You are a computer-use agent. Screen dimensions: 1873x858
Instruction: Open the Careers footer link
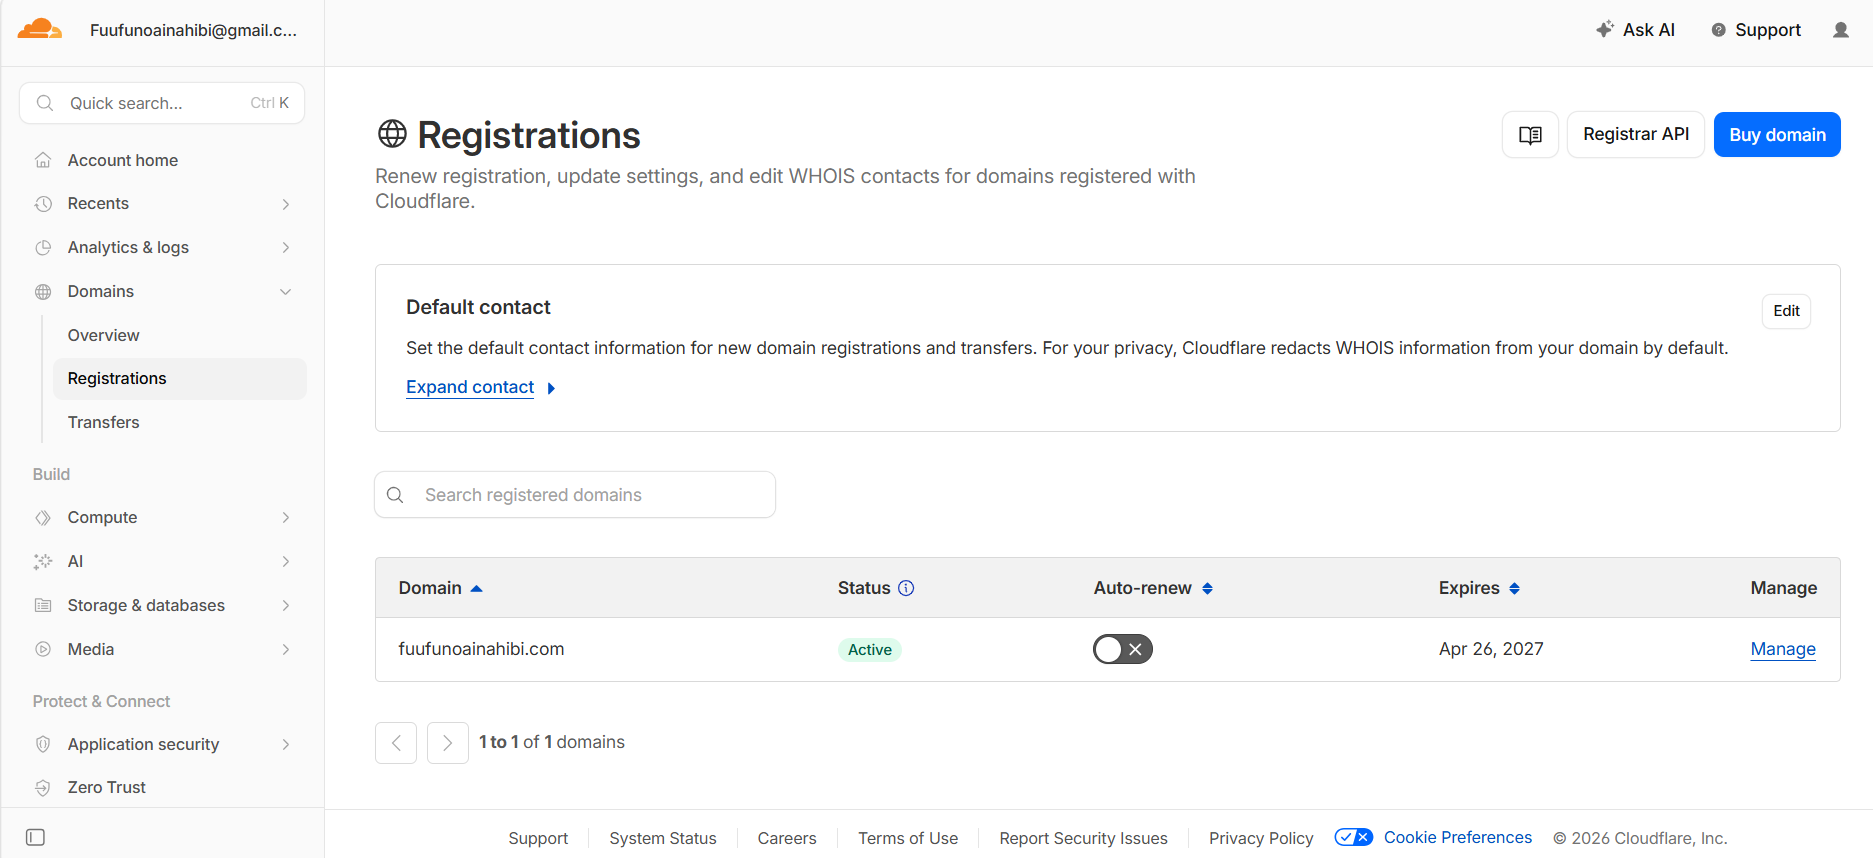pos(787,838)
